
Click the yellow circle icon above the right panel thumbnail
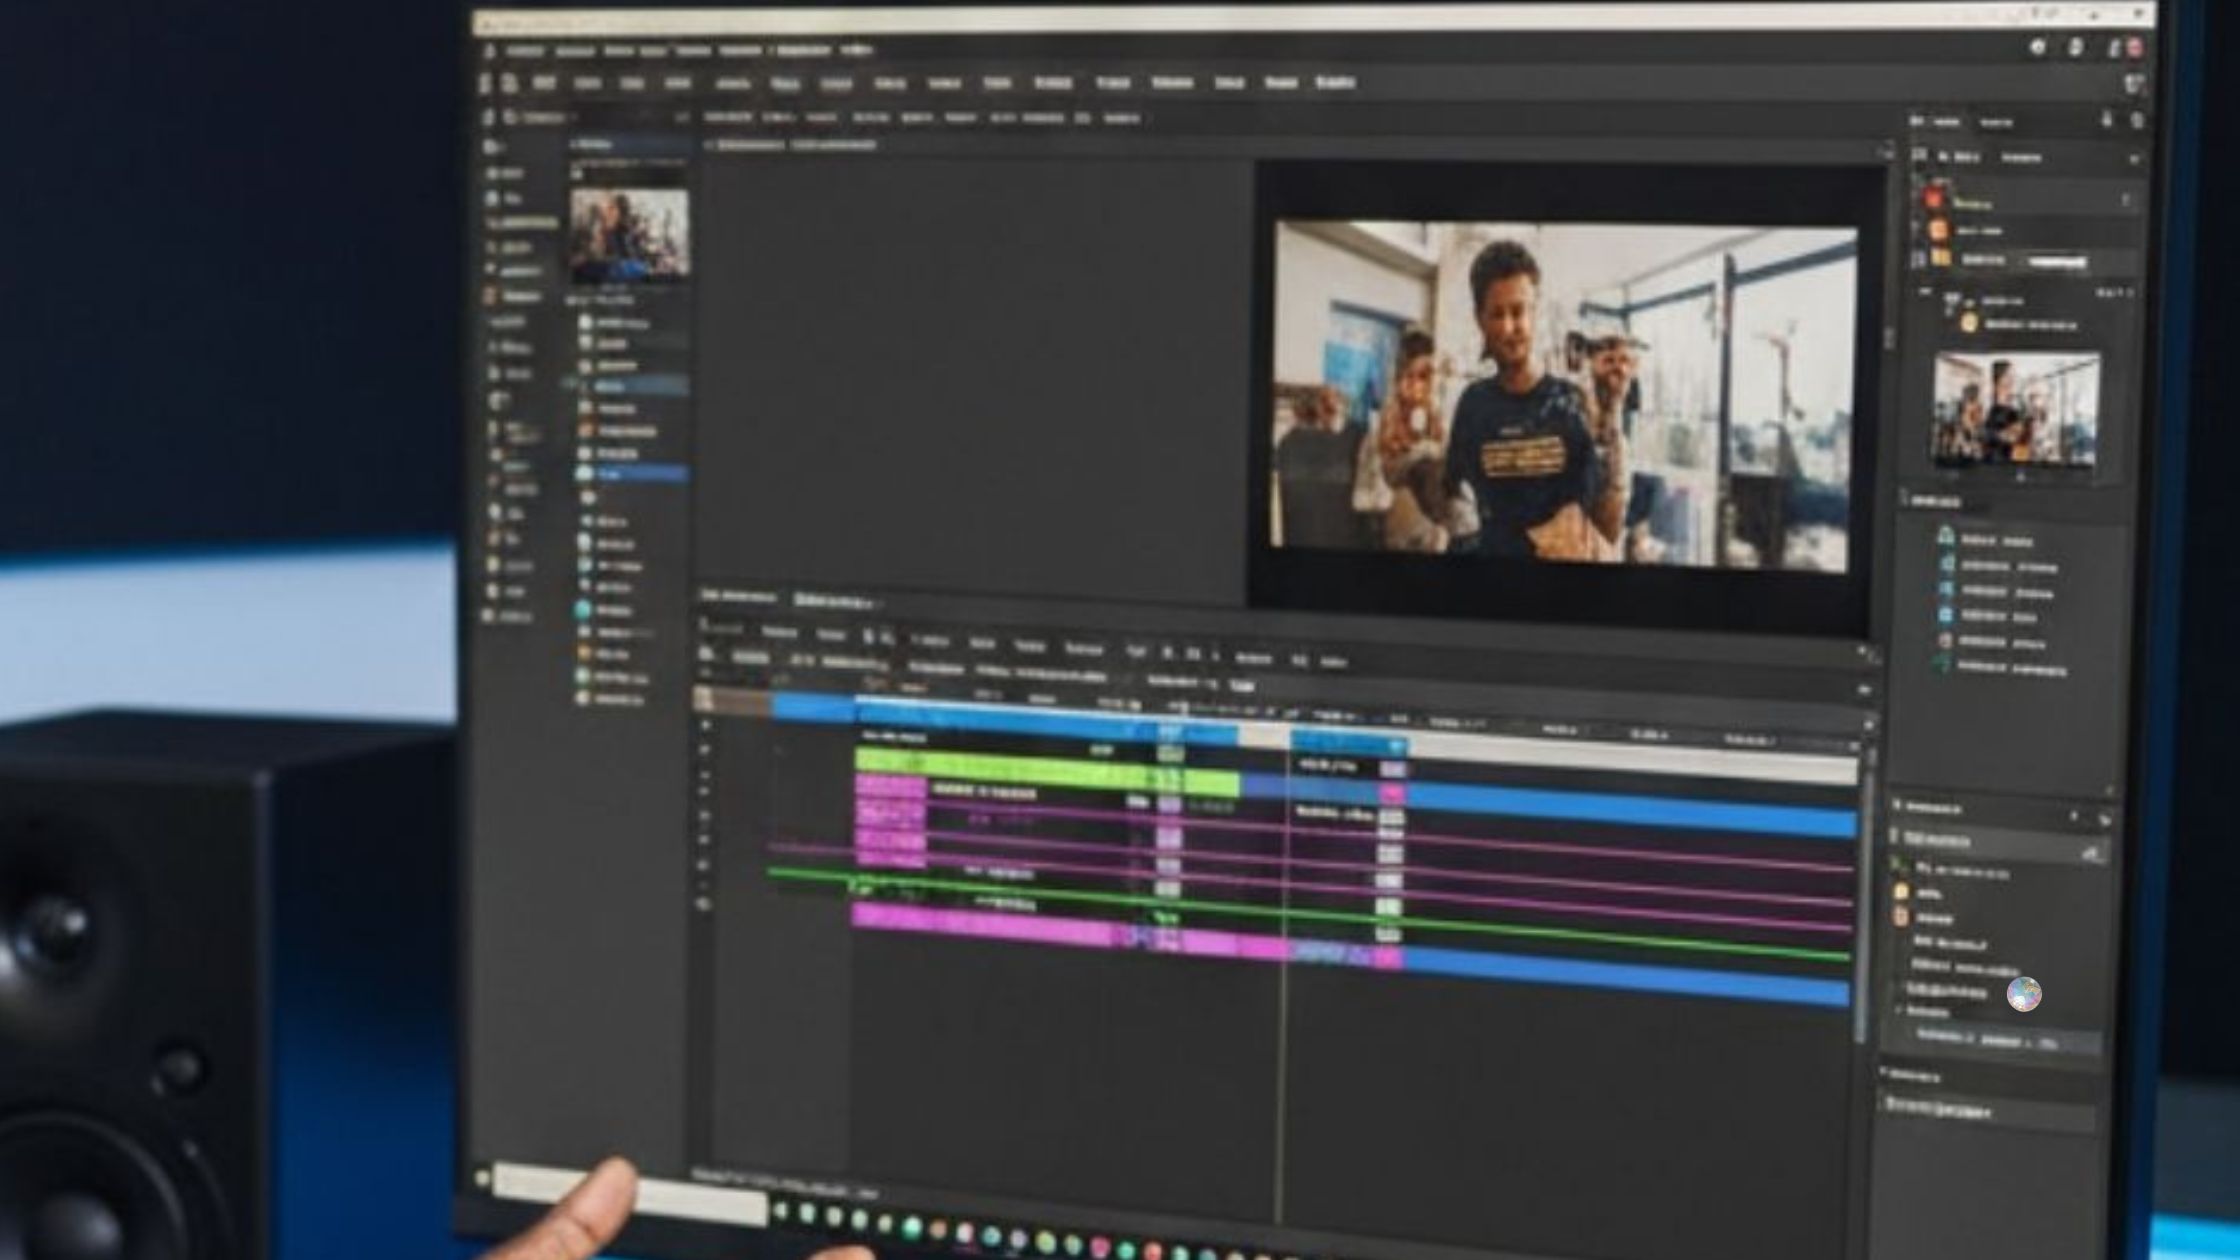pos(1969,323)
